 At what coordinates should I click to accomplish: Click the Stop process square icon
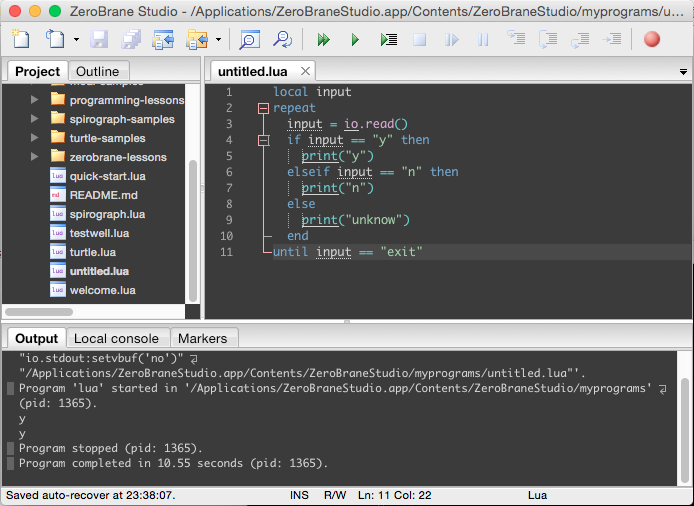[x=420, y=39]
